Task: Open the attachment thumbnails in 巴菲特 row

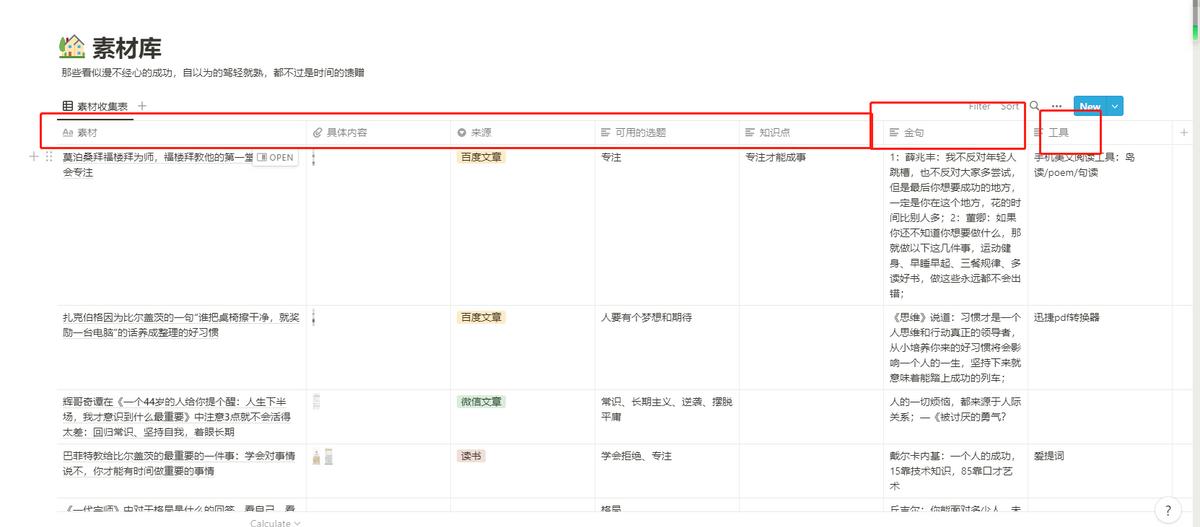Action: click(x=322, y=456)
